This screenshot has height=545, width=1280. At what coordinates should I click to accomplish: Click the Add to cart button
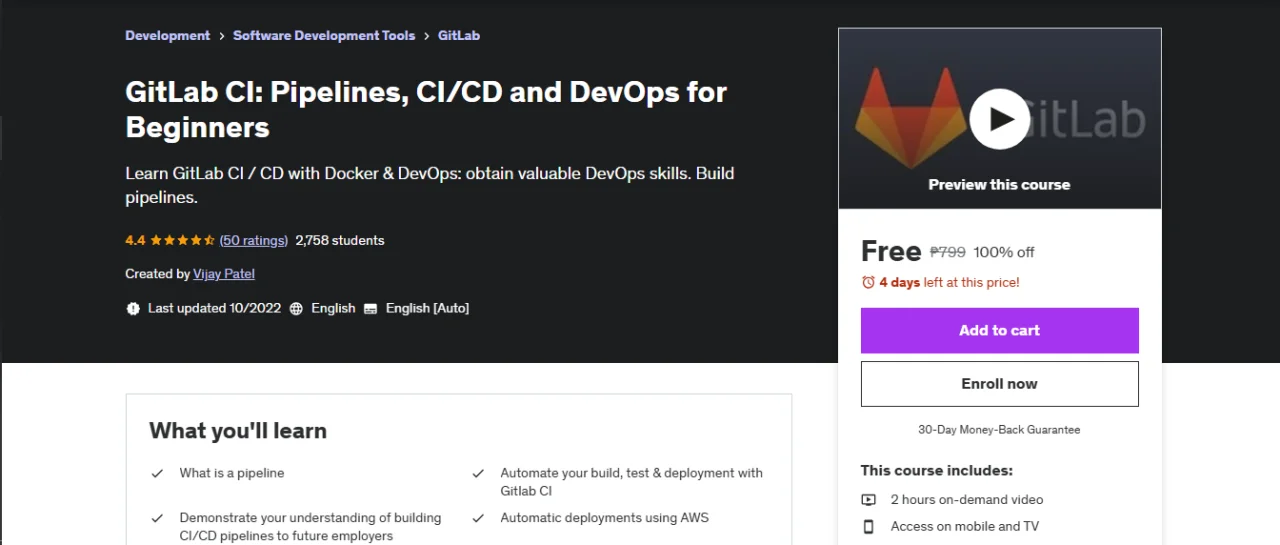click(999, 330)
